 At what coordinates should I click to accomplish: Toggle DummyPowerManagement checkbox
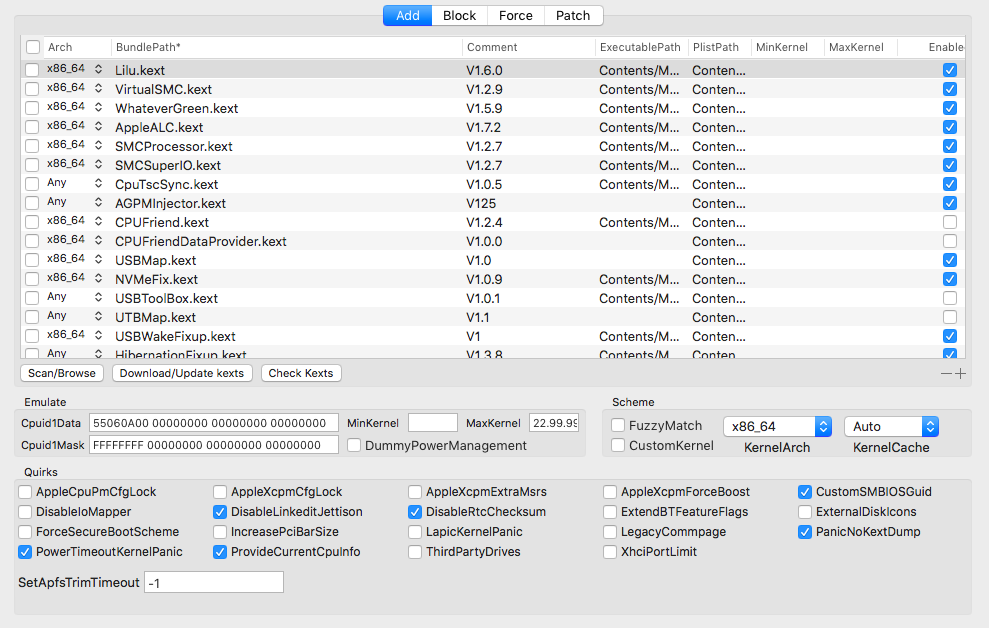[x=354, y=446]
